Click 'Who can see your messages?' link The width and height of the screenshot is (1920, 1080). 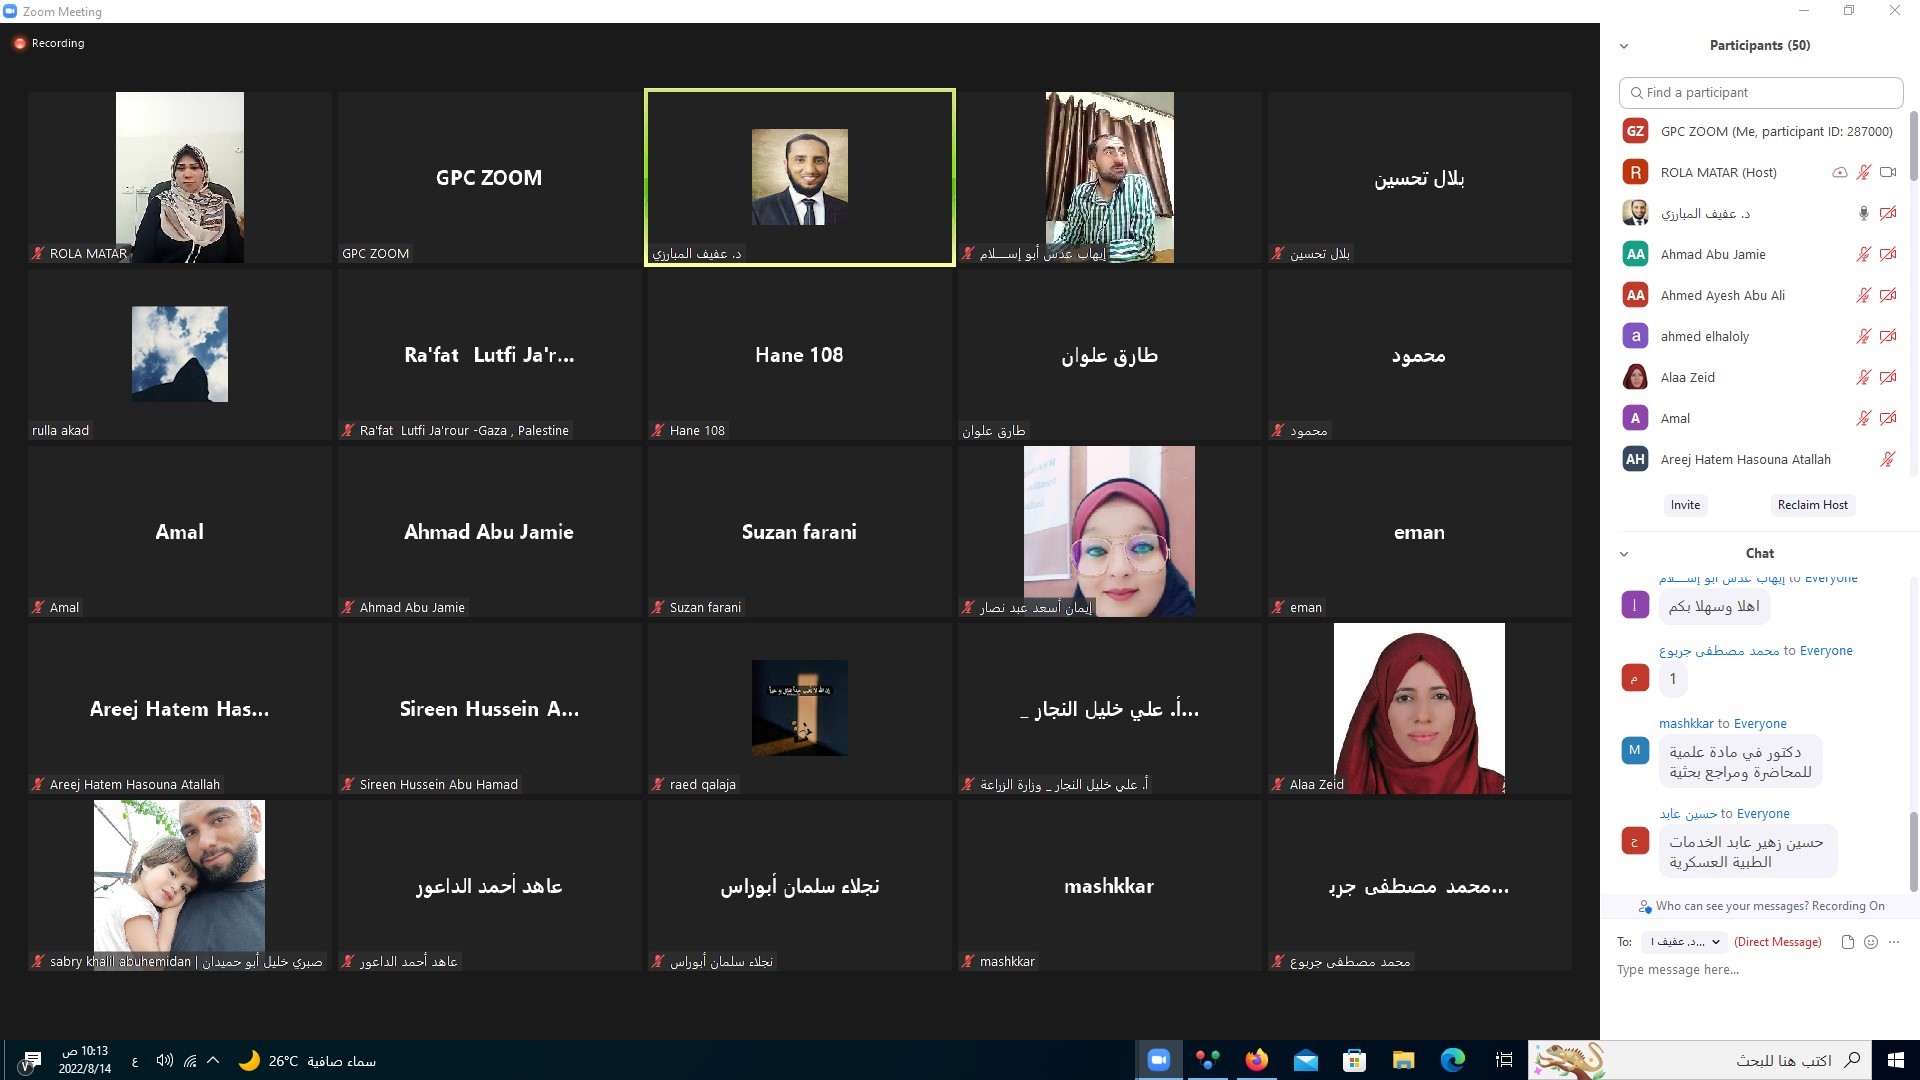click(x=1731, y=906)
